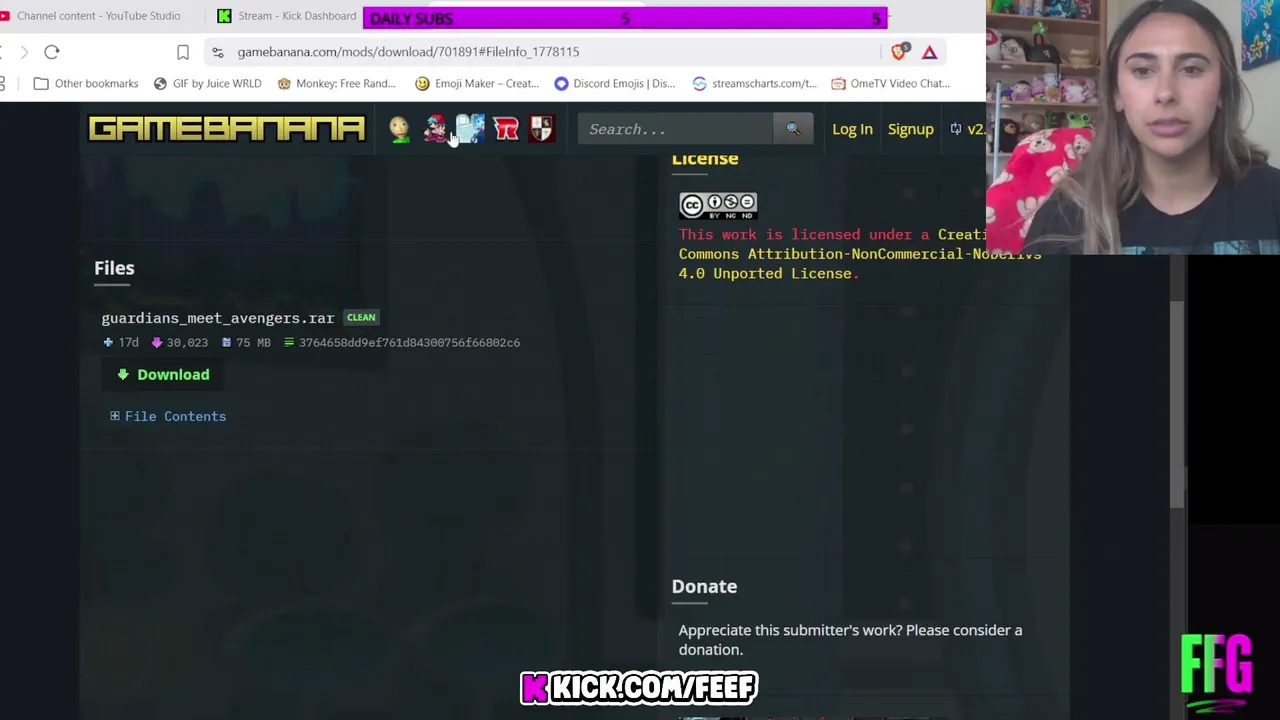Open the streamscharts.com bookmark
The image size is (1280, 720).
click(754, 83)
